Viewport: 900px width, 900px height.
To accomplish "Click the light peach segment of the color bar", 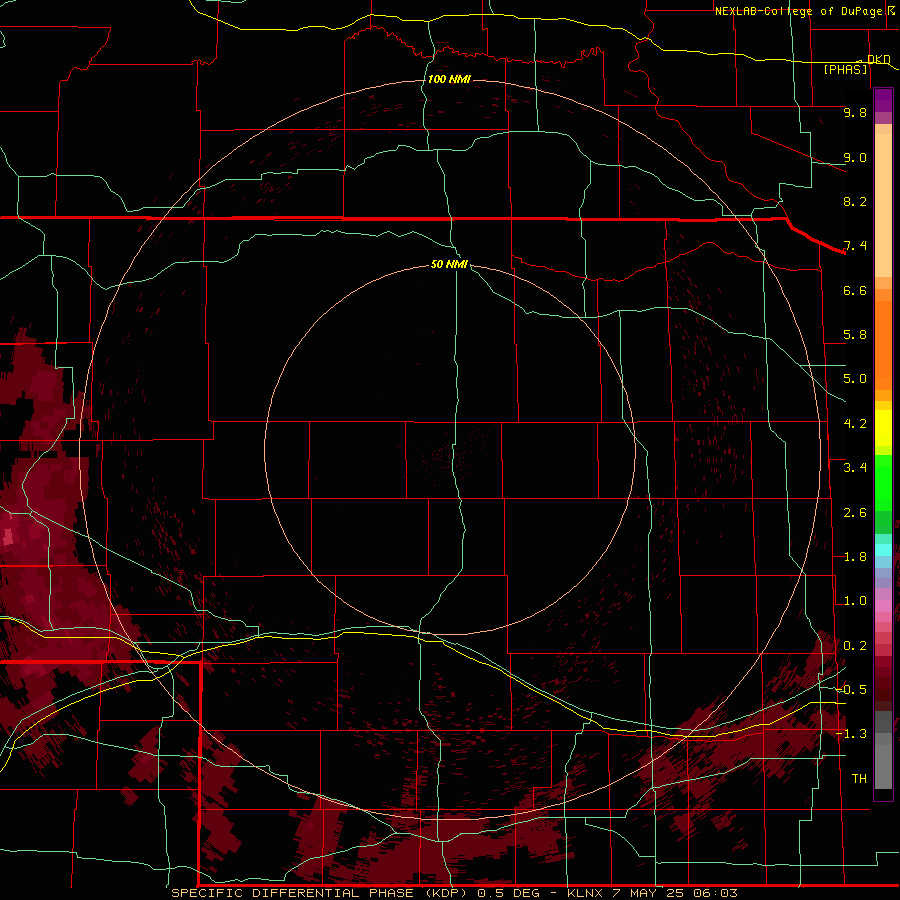I will tap(883, 205).
